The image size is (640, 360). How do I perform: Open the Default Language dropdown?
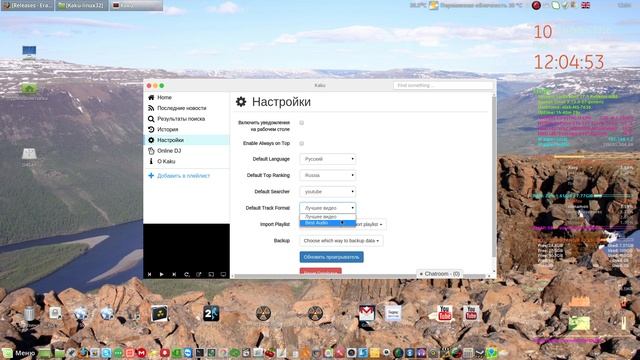pyautogui.click(x=328, y=159)
